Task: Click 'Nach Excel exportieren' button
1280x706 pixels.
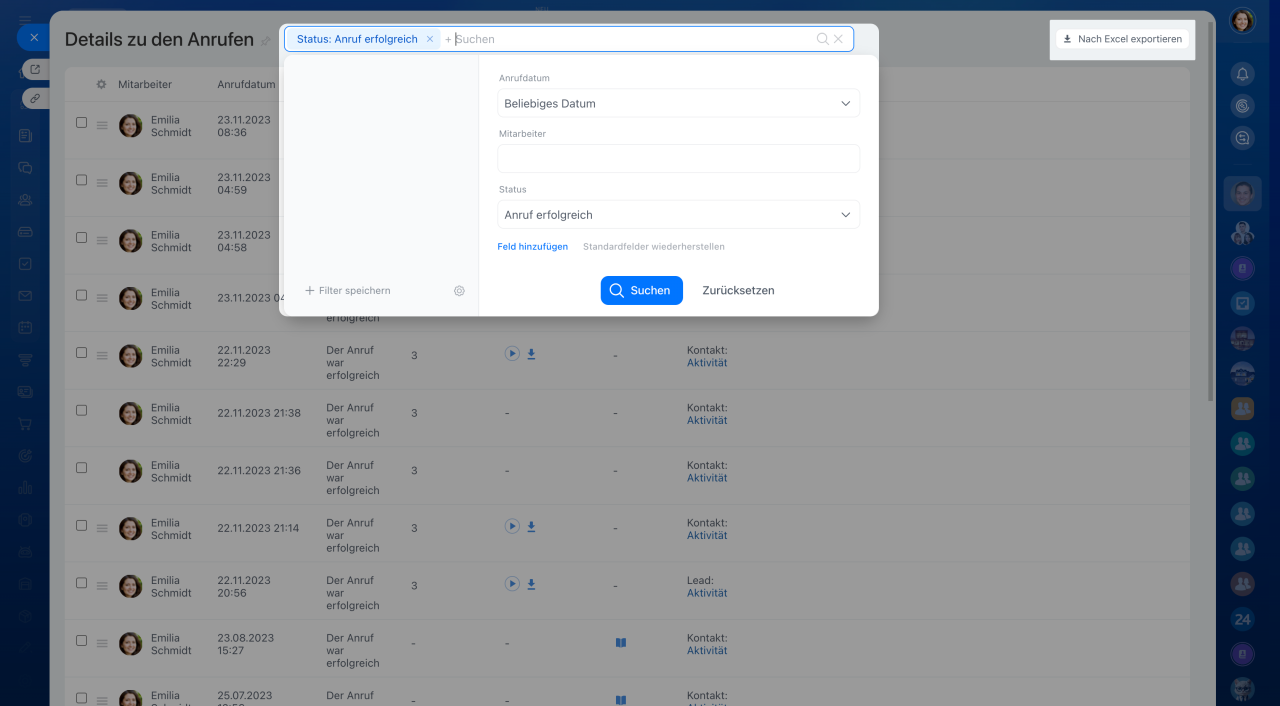Action: [x=1122, y=39]
